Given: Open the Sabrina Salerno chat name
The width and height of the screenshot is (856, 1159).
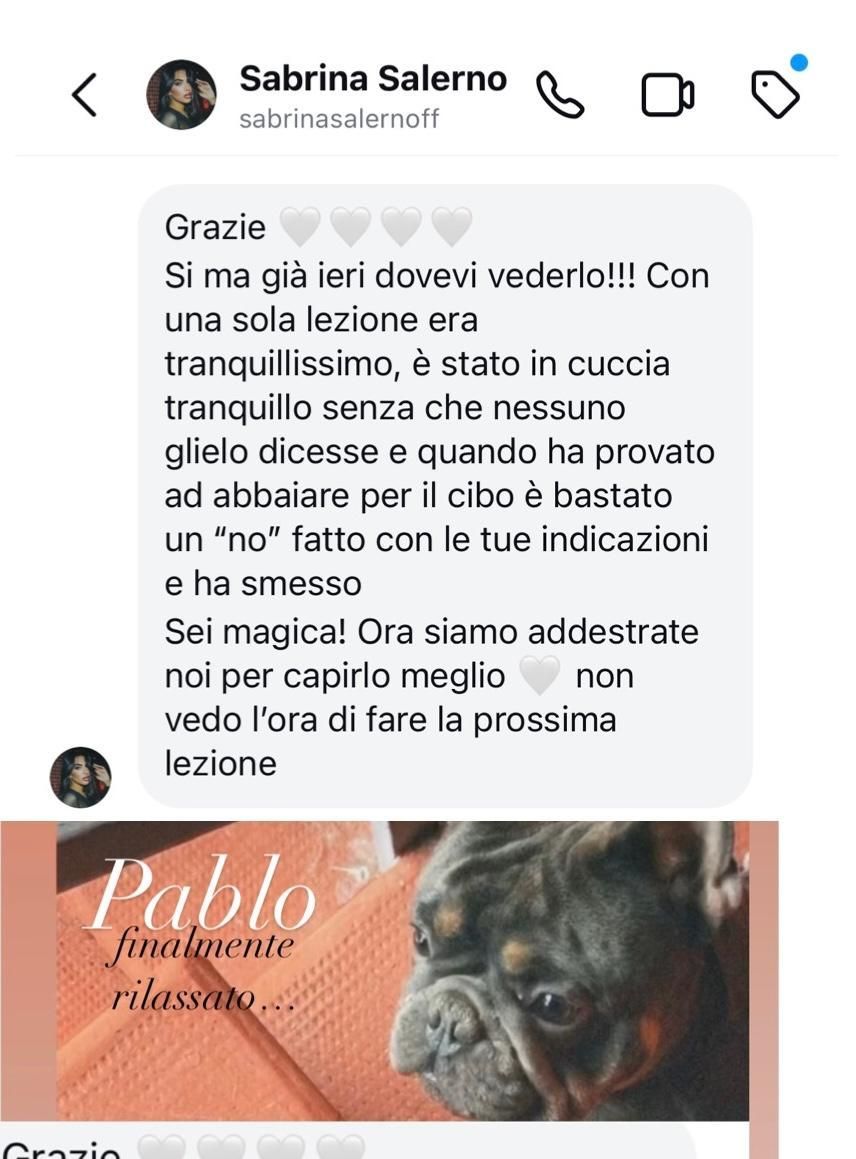Looking at the screenshot, I should 373,78.
